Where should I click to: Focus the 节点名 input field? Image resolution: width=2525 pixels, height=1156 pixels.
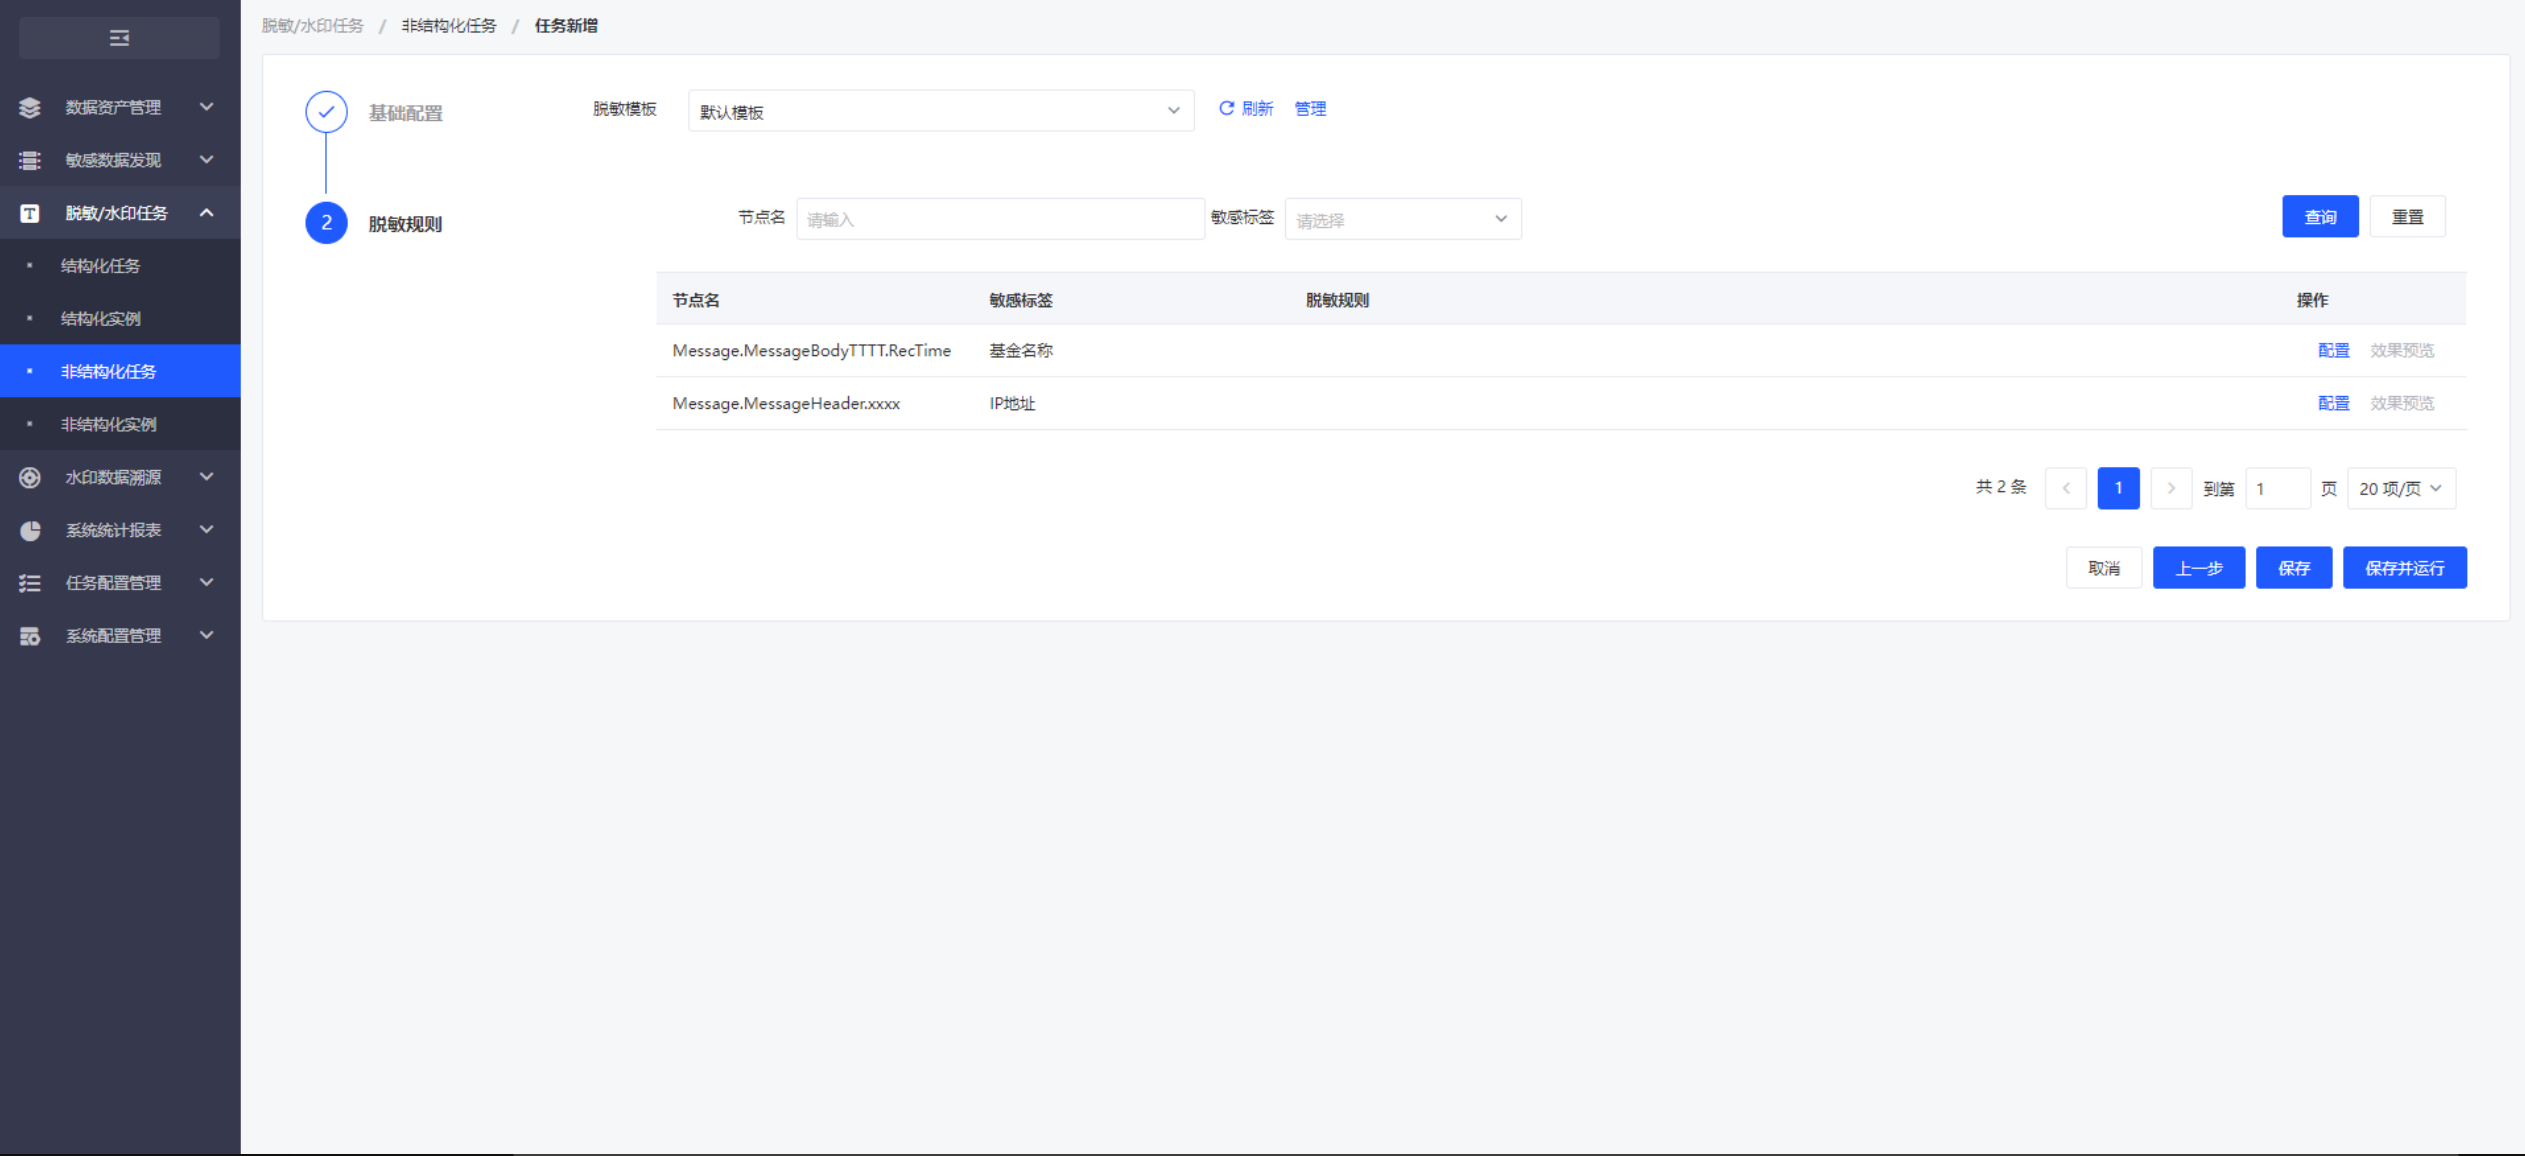[1000, 219]
